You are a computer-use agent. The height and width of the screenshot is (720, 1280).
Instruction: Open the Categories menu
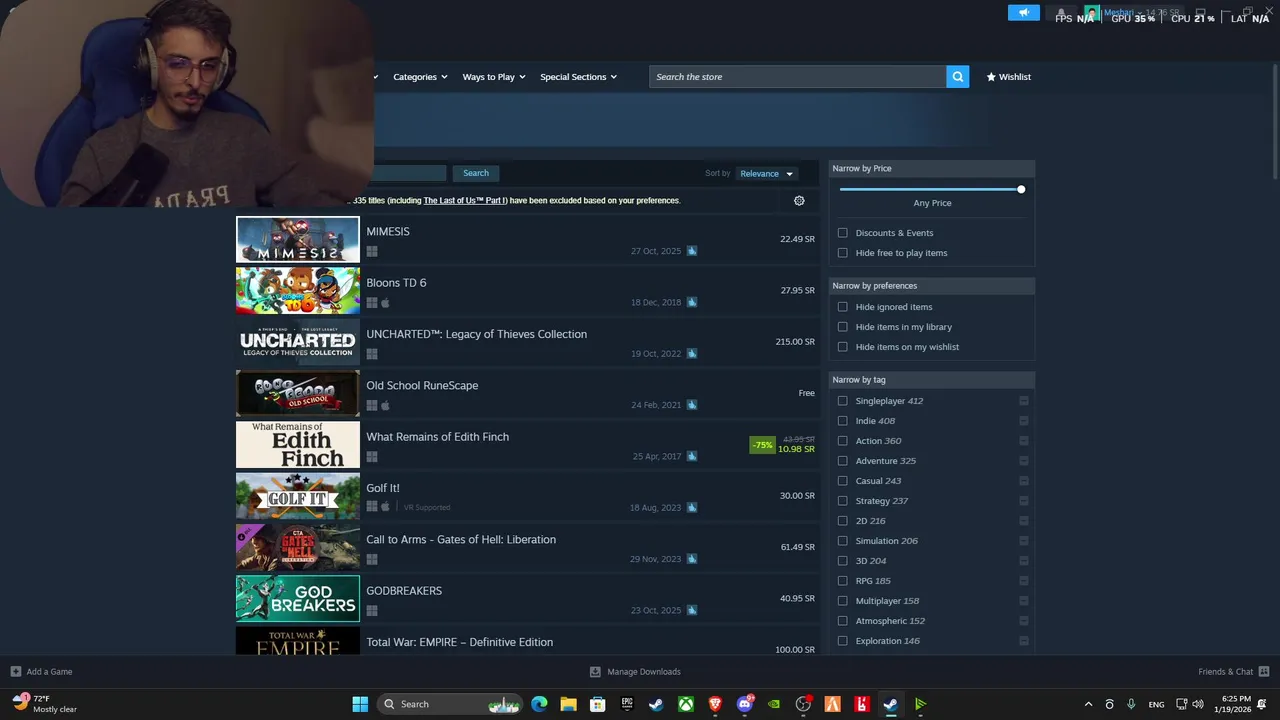tap(420, 77)
